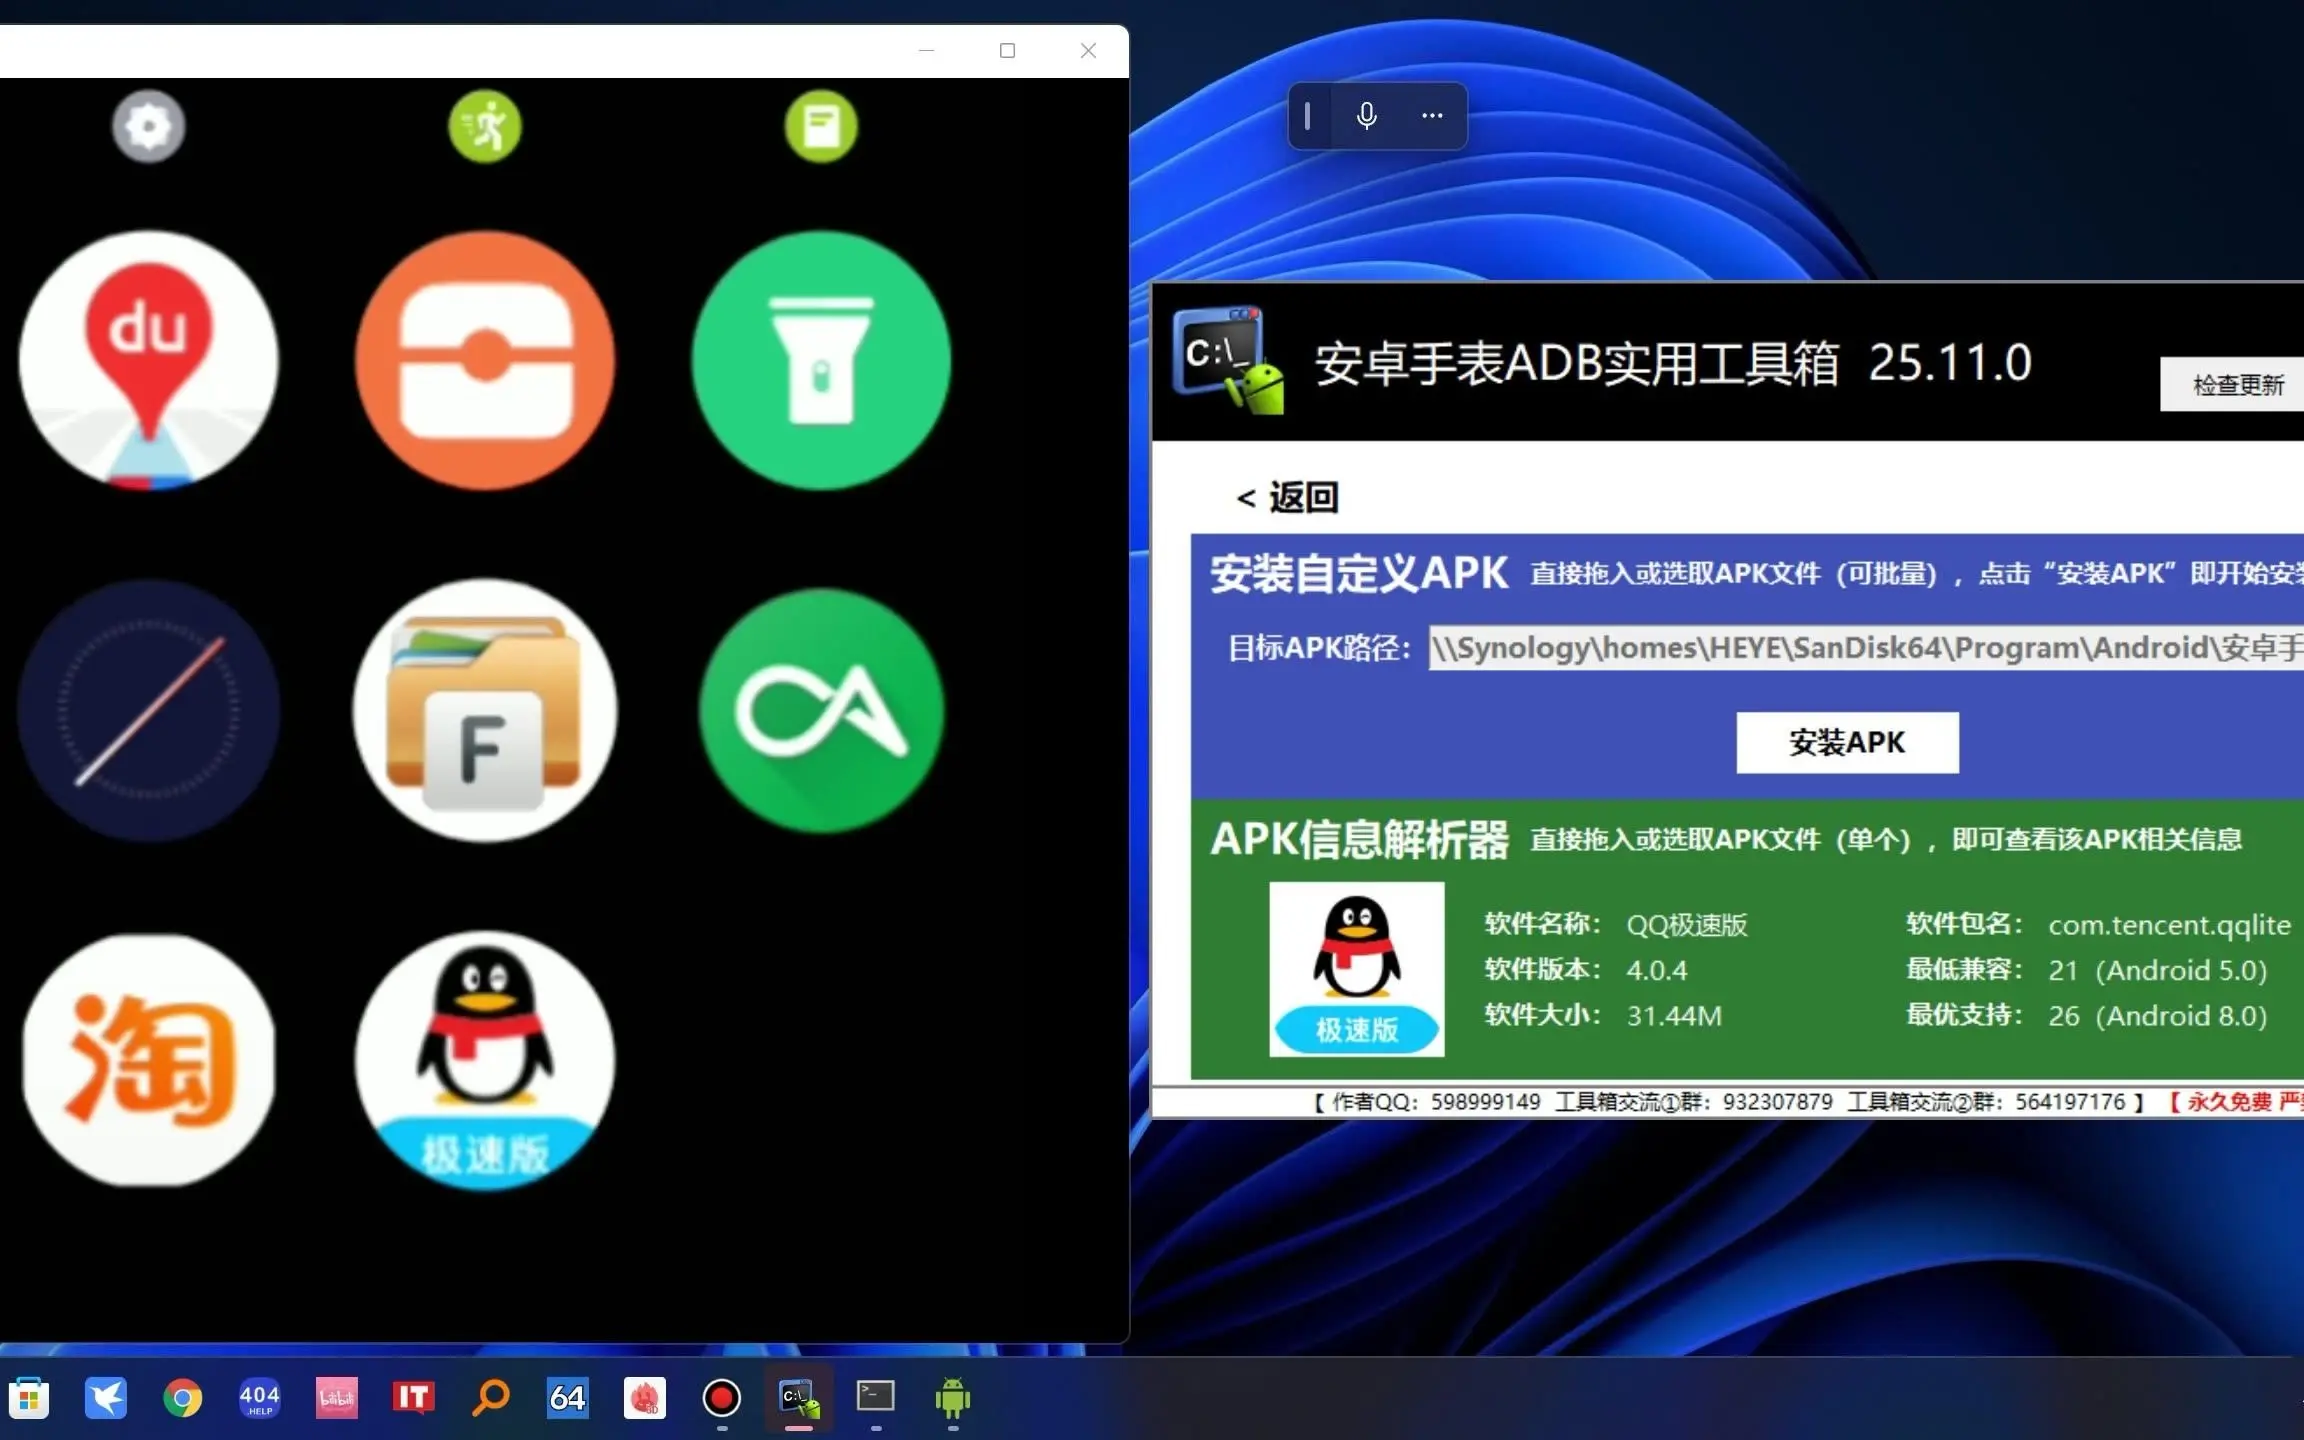The height and width of the screenshot is (1440, 2304).
Task: Click the Android robot taskbar icon
Action: (x=952, y=1397)
